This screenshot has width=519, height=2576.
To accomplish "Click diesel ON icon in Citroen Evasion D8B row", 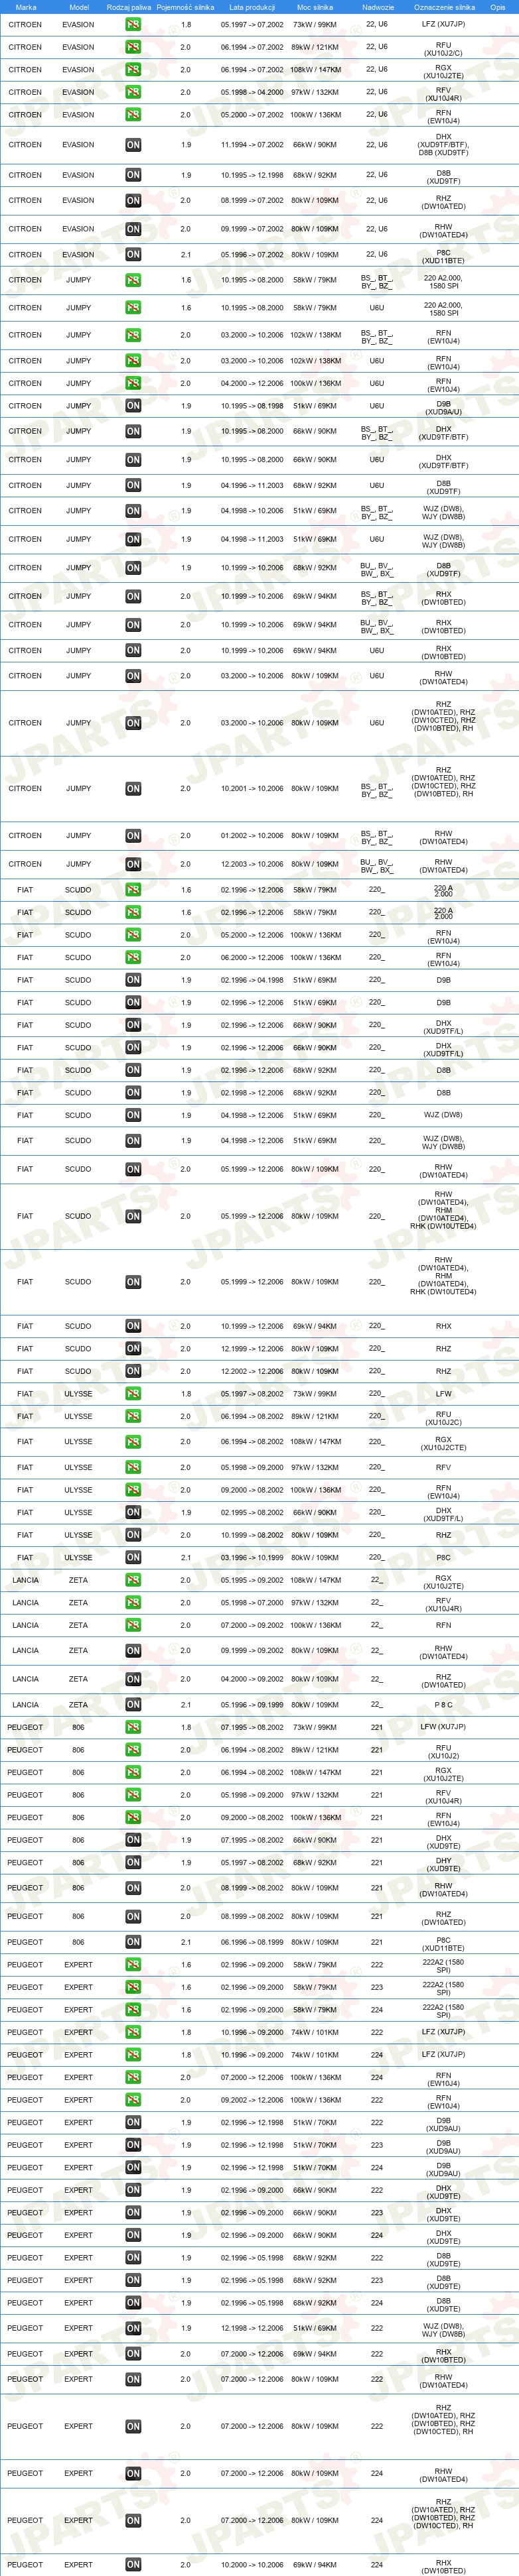I will pos(133,175).
